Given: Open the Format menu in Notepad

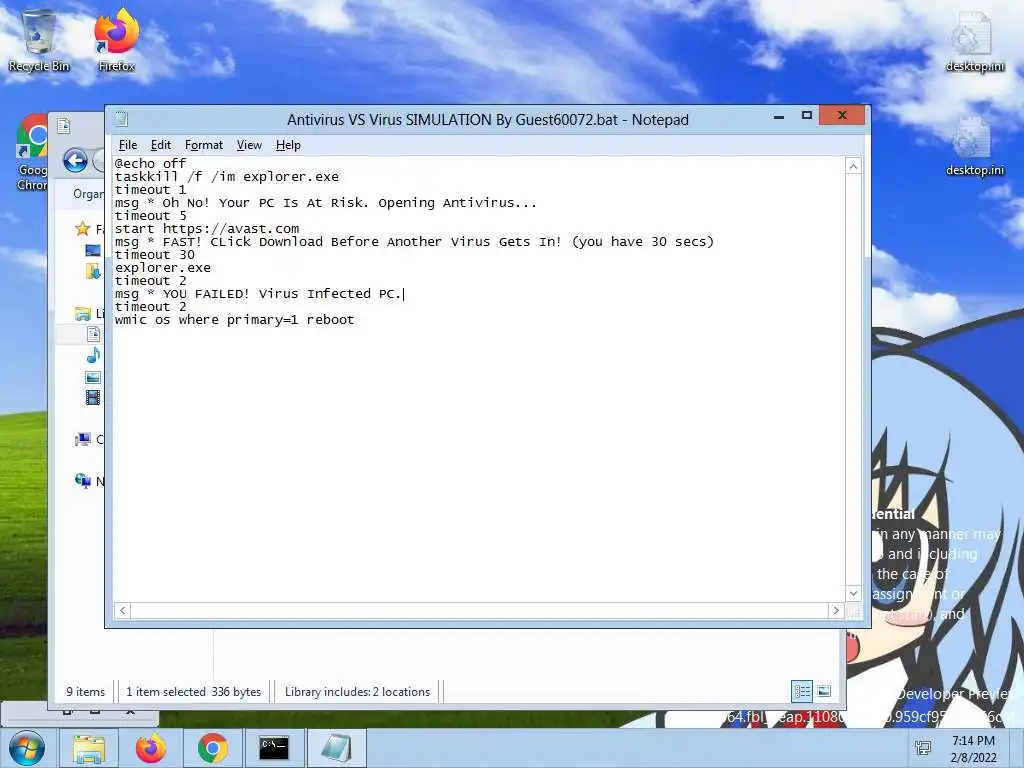Looking at the screenshot, I should click(204, 145).
